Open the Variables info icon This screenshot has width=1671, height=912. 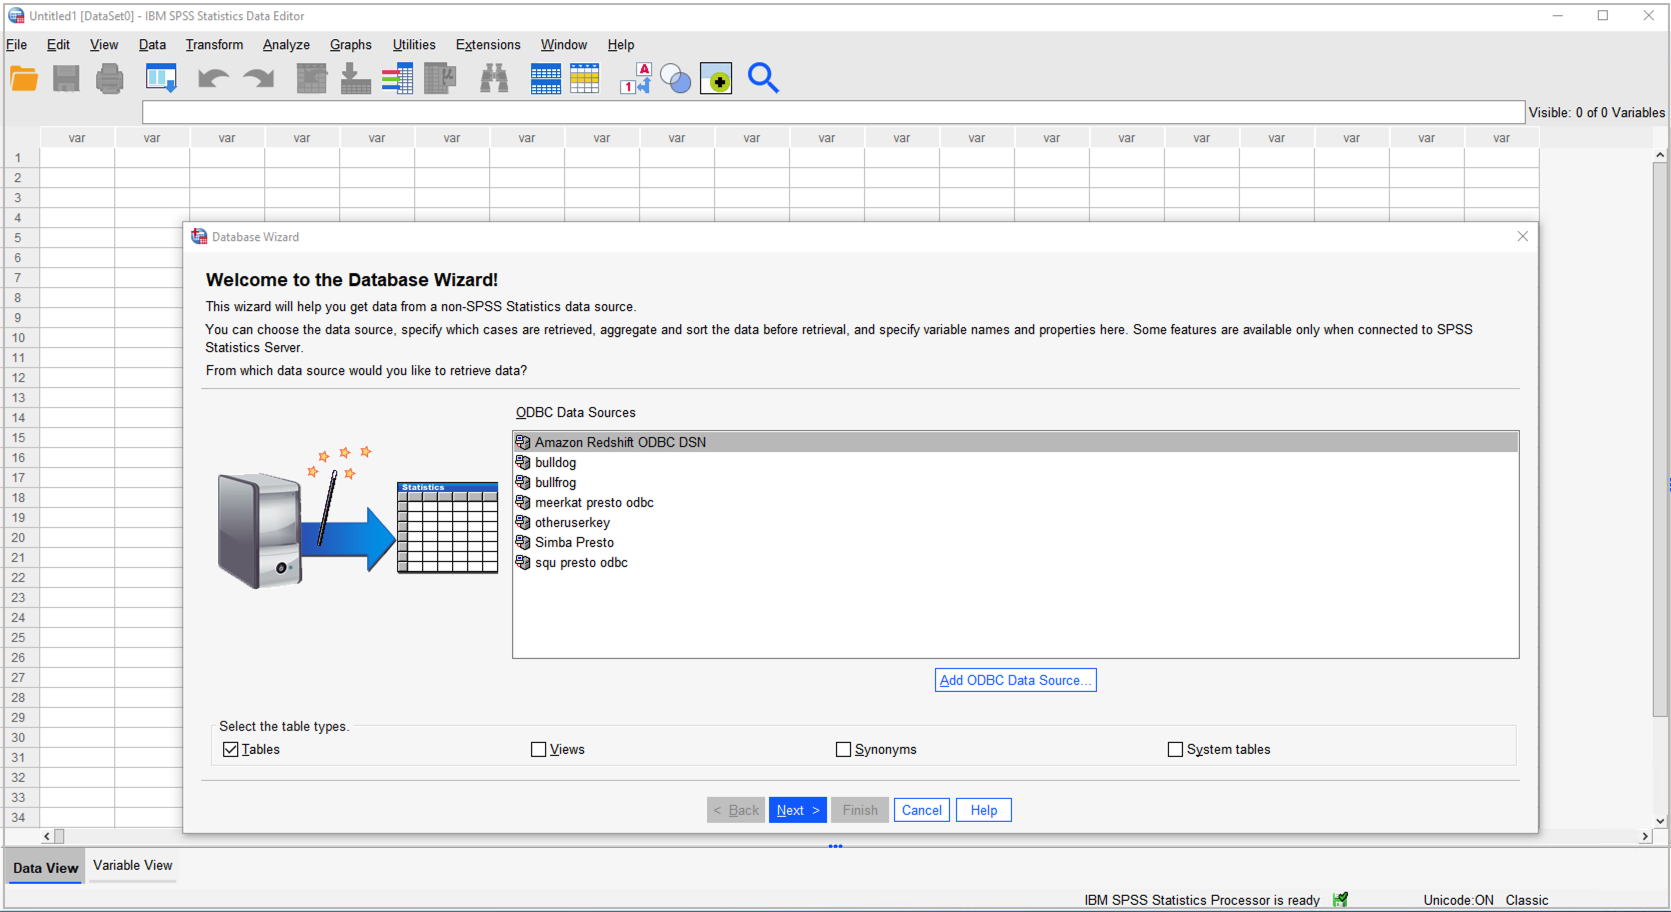tap(397, 78)
